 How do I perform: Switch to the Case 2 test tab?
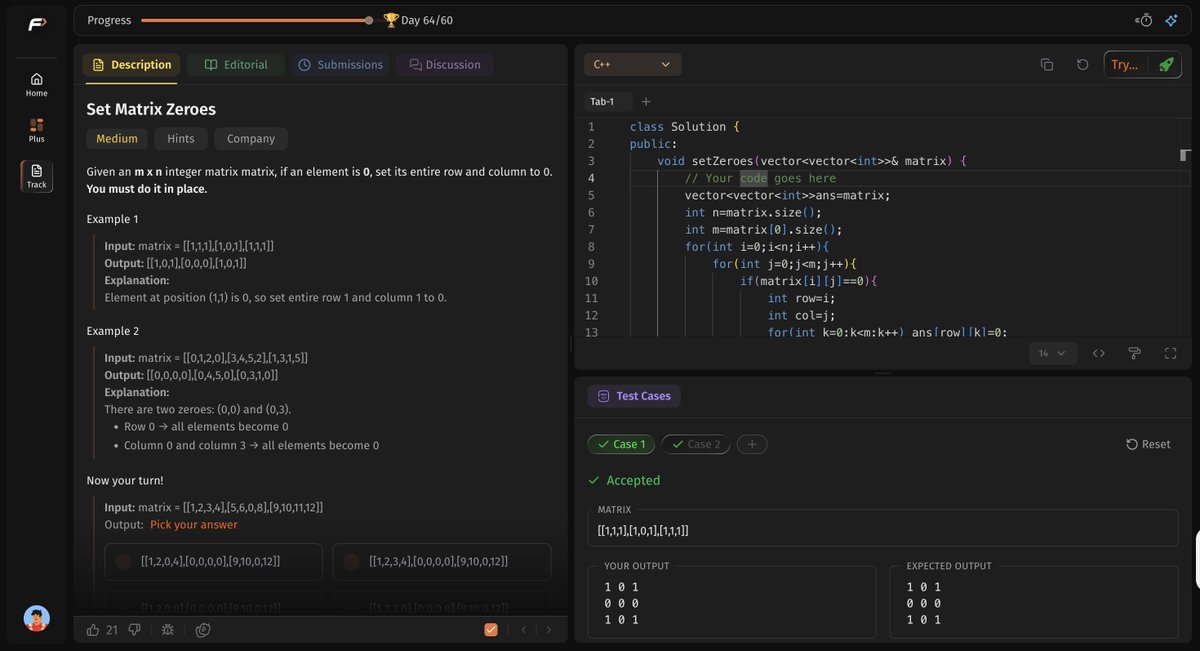pos(695,444)
